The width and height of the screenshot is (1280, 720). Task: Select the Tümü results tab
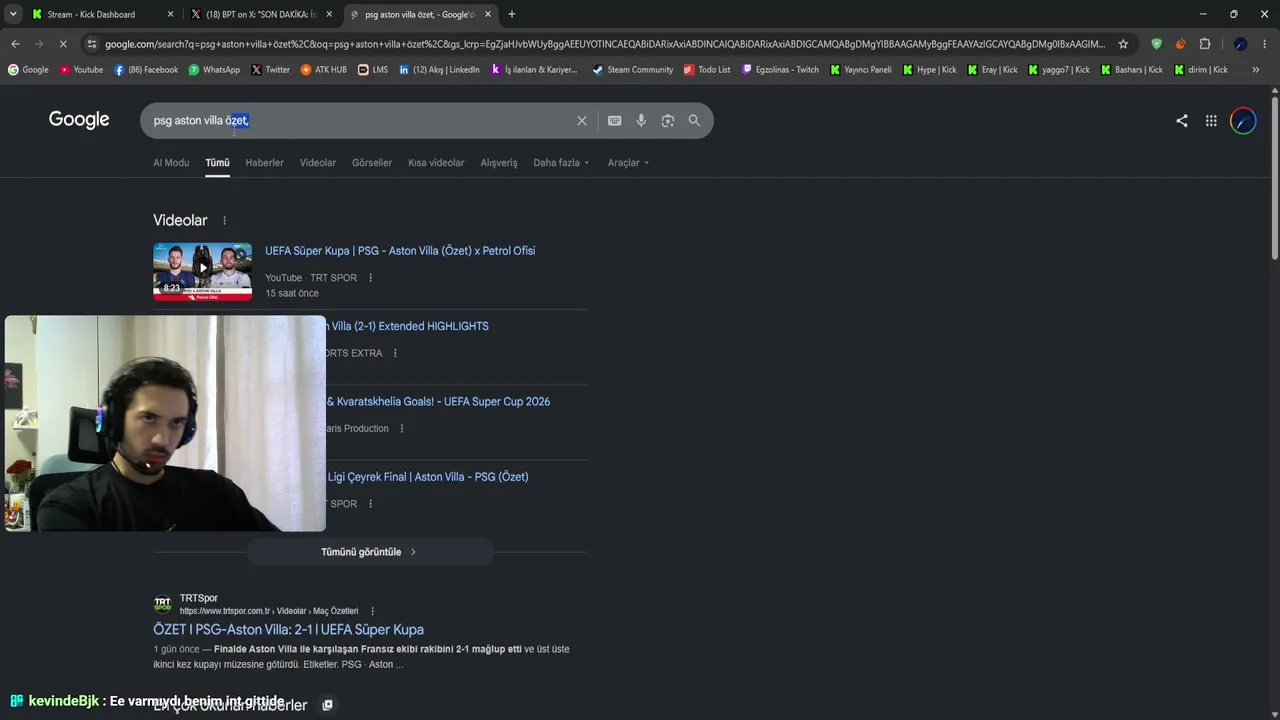(217, 163)
